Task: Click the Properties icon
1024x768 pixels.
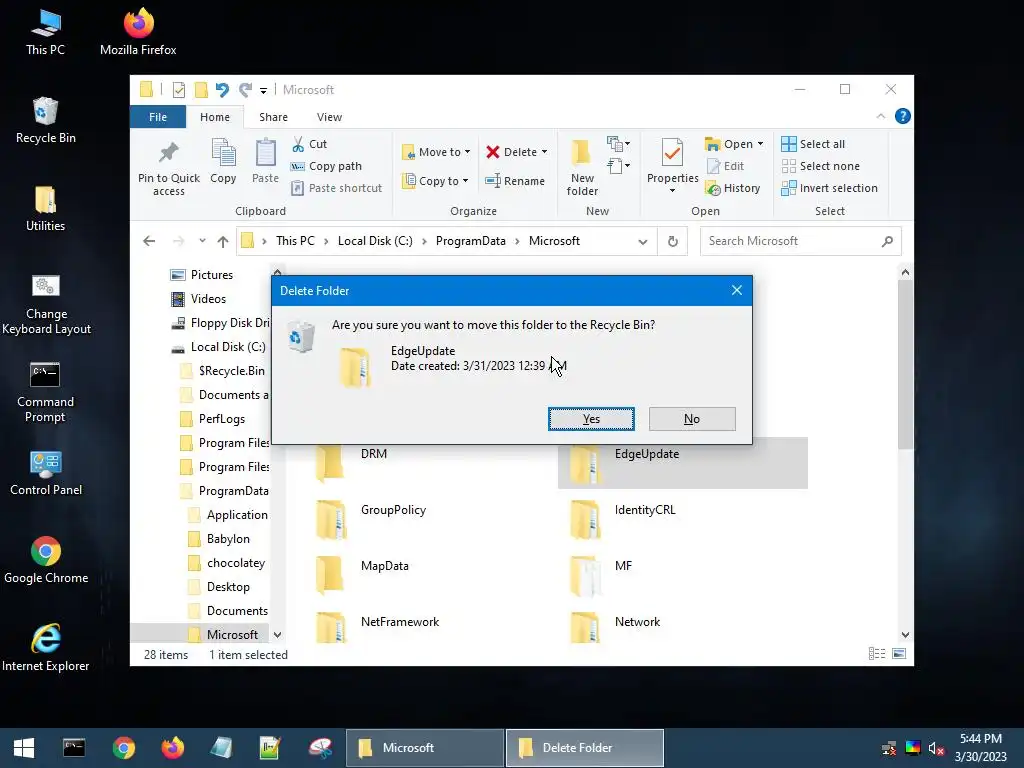Action: tap(672, 154)
